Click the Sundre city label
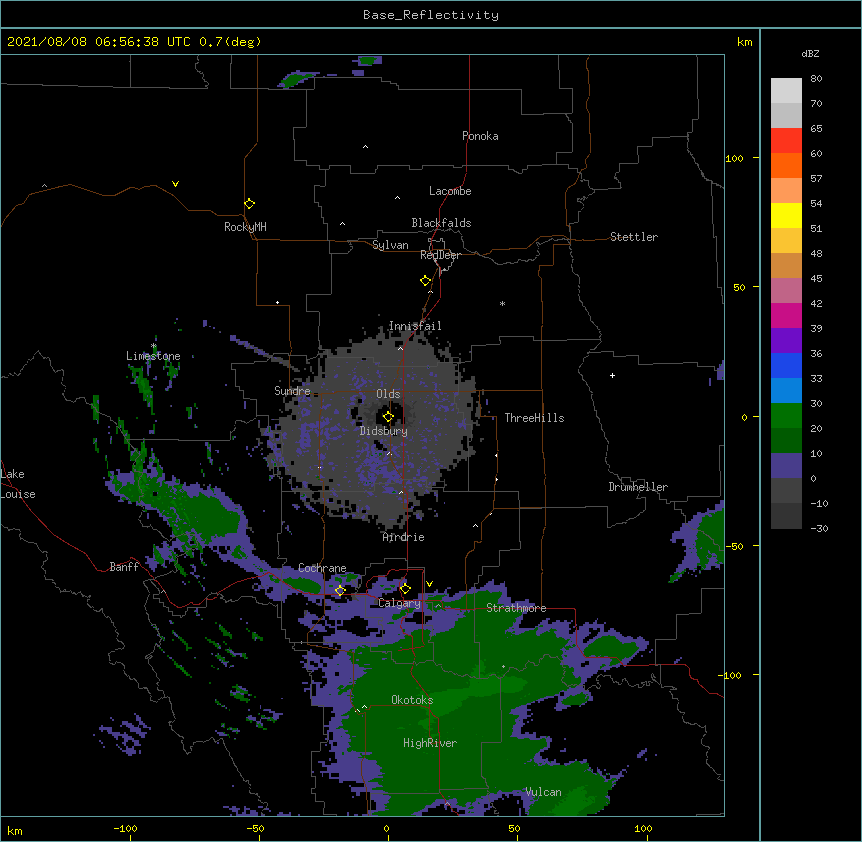862x842 pixels. (292, 391)
